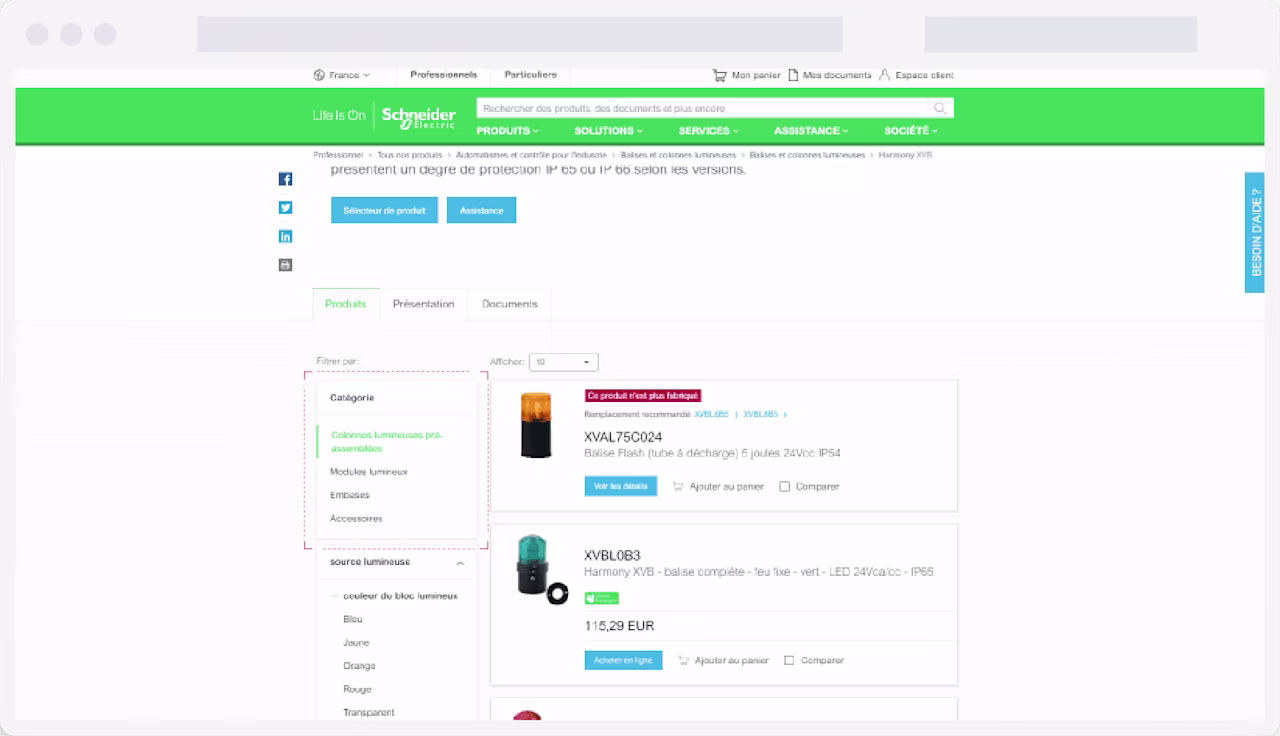Share the page on LinkedIn

[285, 236]
